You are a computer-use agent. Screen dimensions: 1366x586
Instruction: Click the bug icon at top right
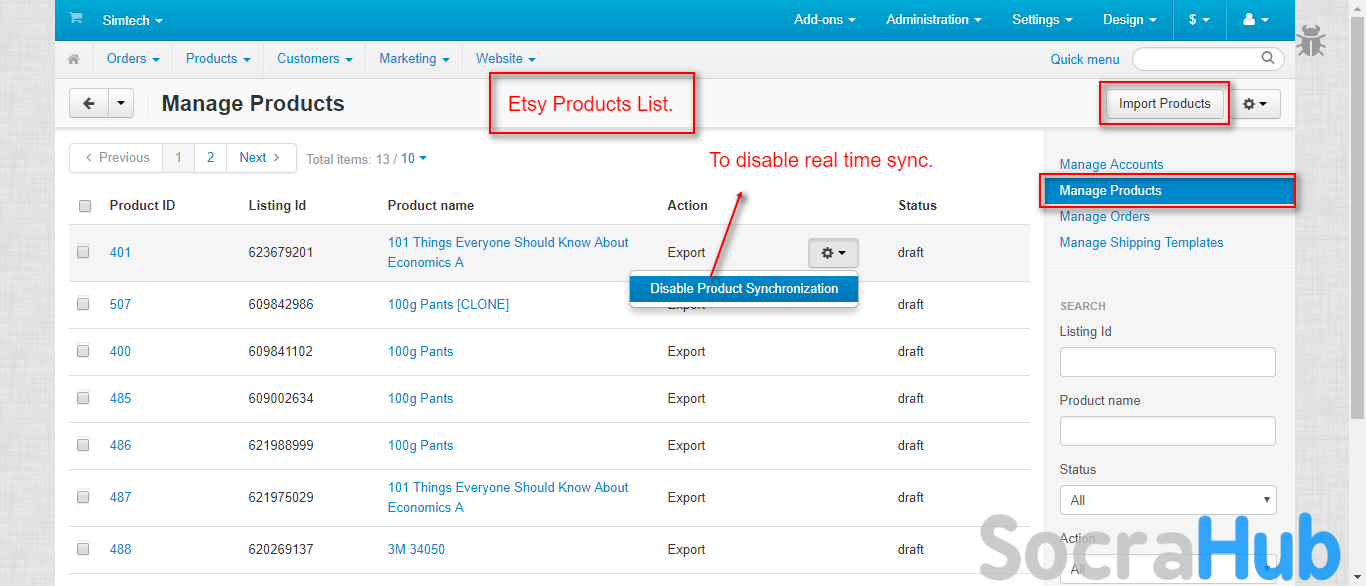click(x=1311, y=42)
